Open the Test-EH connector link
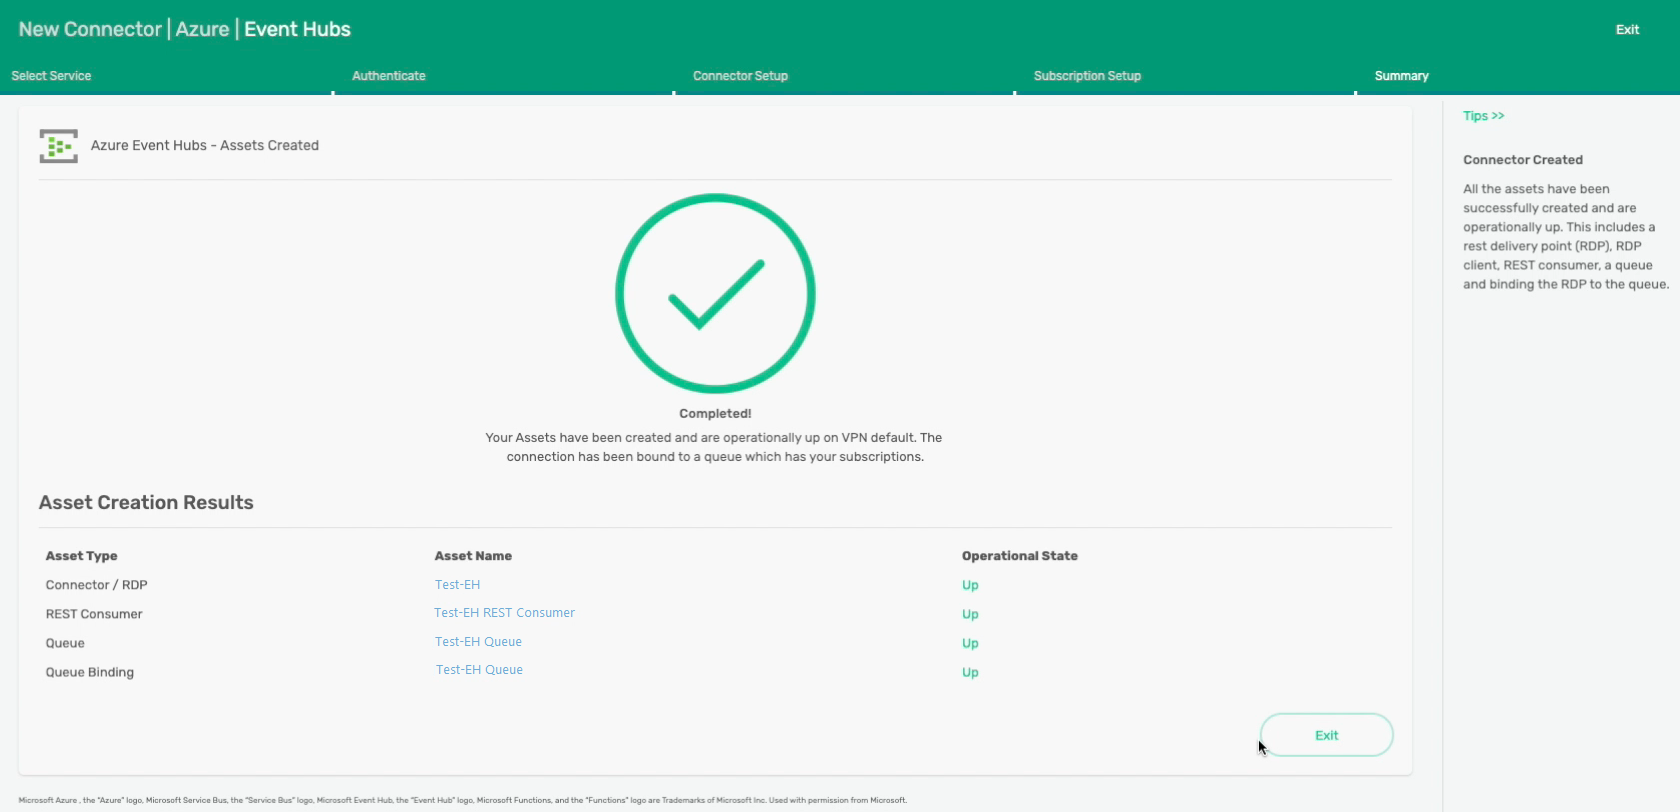This screenshot has height=812, width=1680. [457, 585]
